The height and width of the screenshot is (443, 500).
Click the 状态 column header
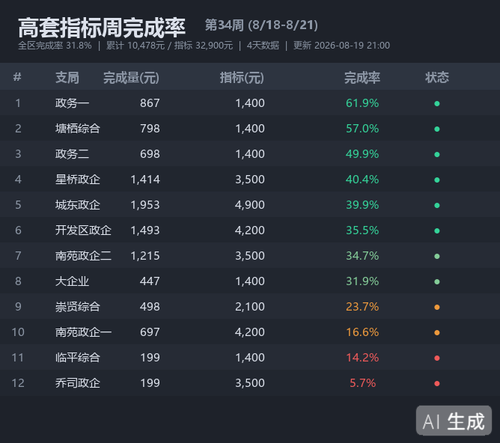point(437,77)
